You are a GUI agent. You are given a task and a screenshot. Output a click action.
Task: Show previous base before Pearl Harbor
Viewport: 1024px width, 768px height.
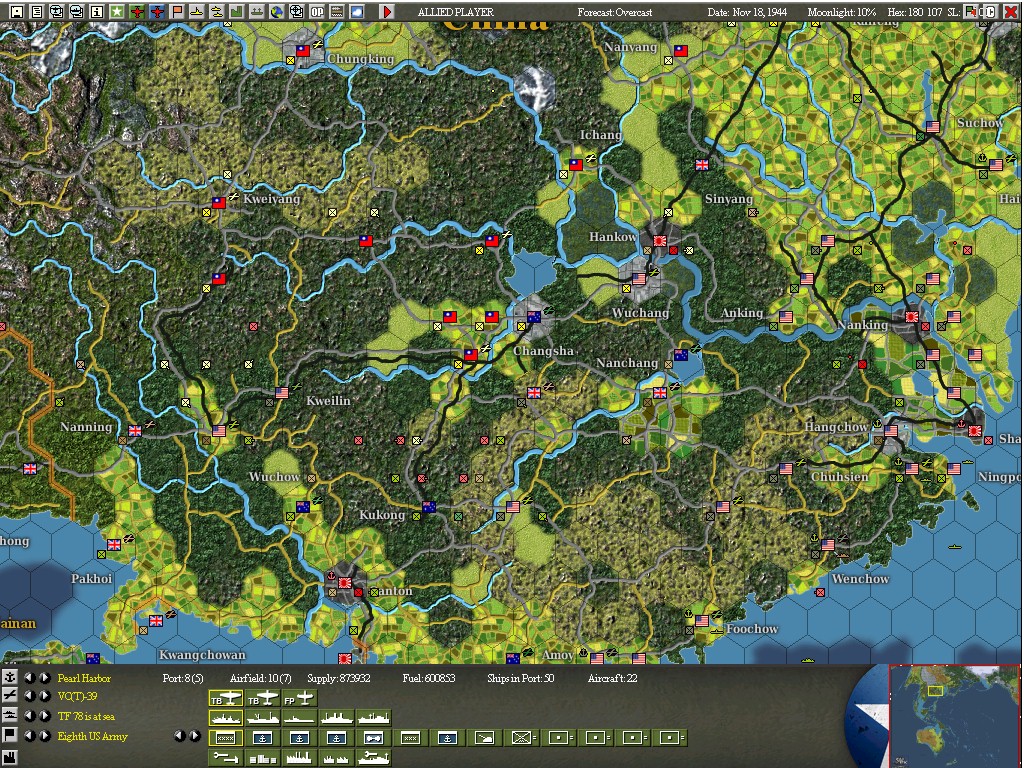(x=29, y=678)
